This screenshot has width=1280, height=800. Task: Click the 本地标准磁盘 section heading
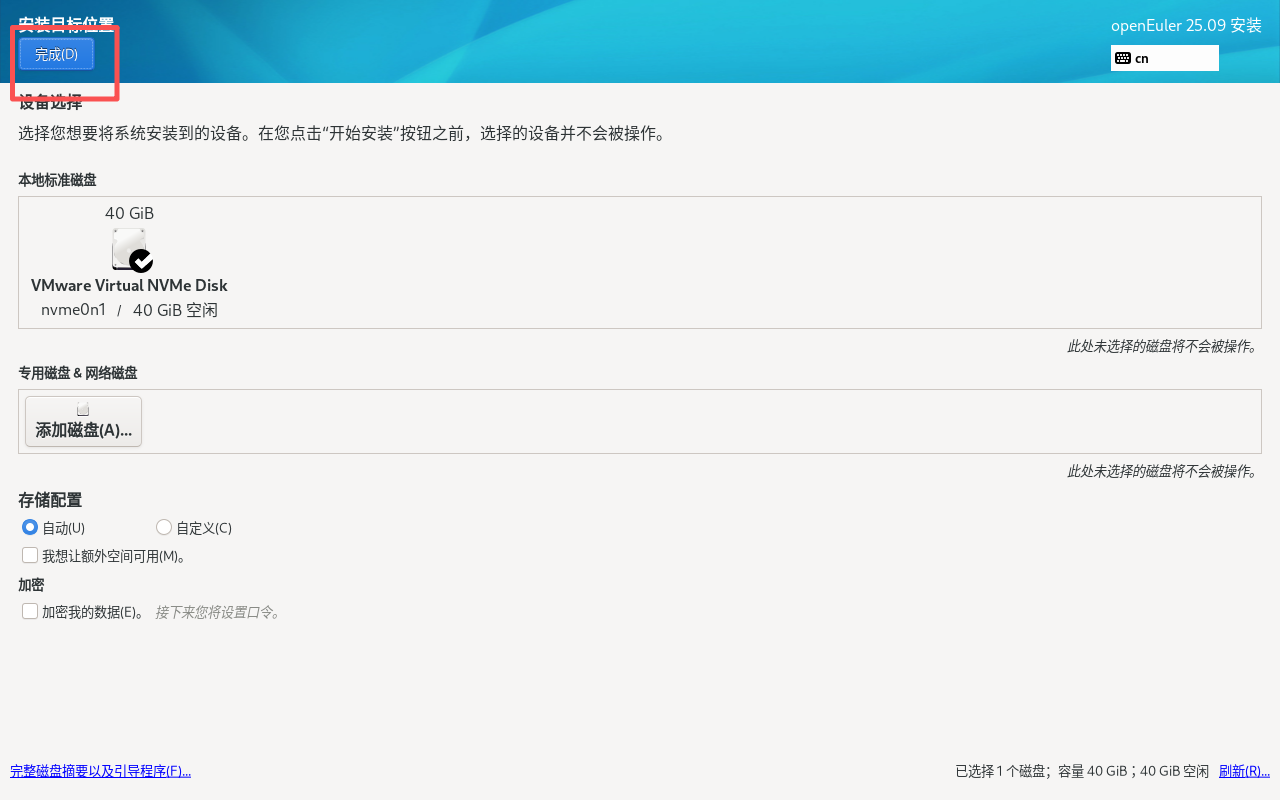pyautogui.click(x=57, y=180)
